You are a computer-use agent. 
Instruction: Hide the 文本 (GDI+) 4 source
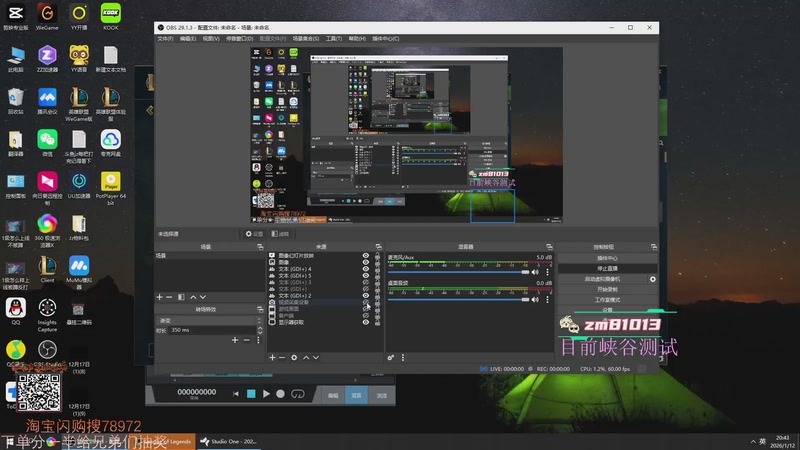tap(366, 269)
